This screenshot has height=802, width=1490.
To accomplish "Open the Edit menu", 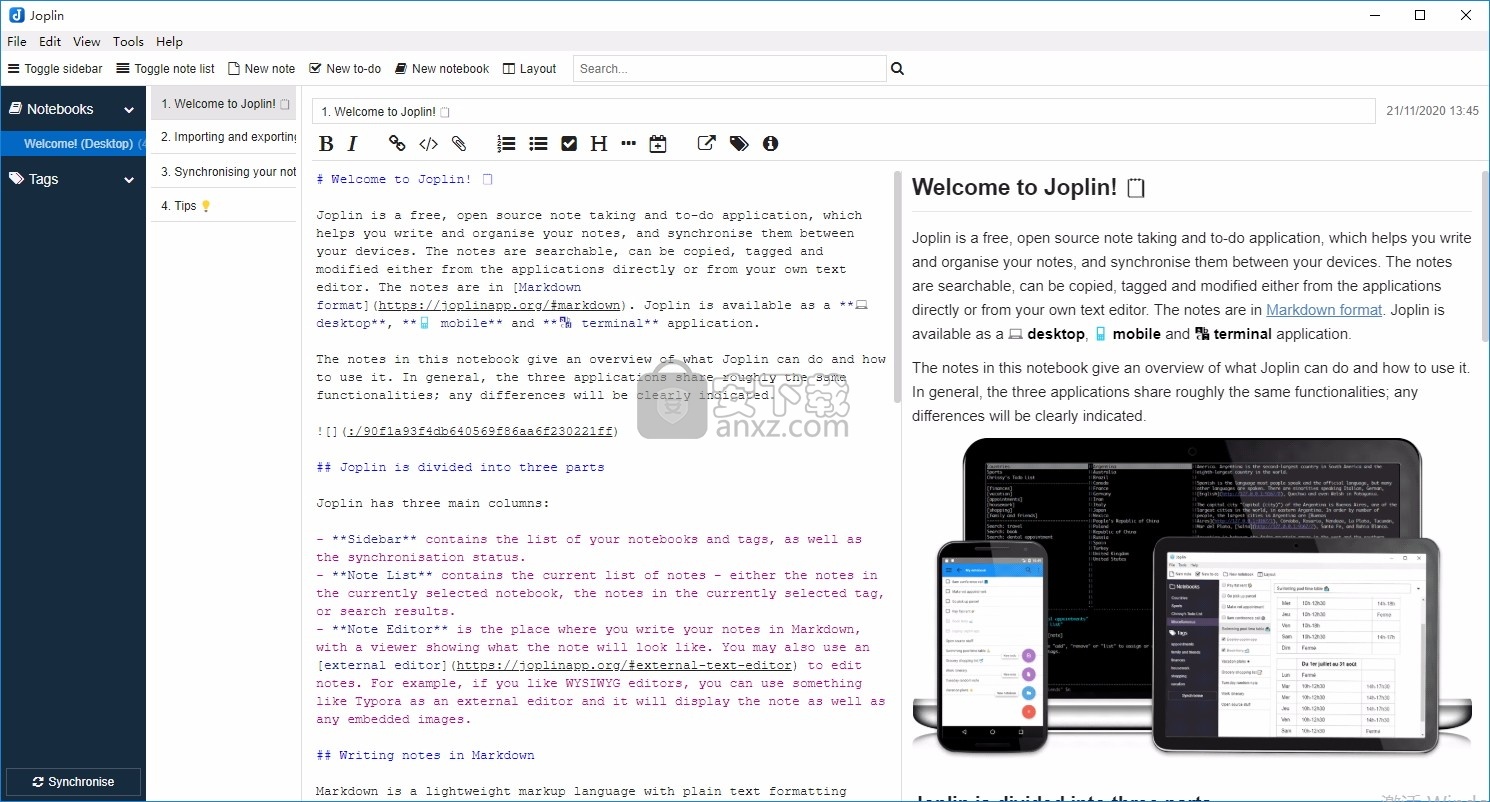I will 50,42.
